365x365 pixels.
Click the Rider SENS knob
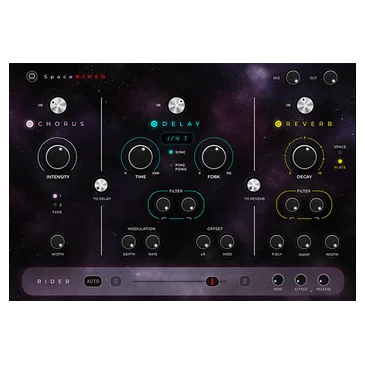click(278, 280)
